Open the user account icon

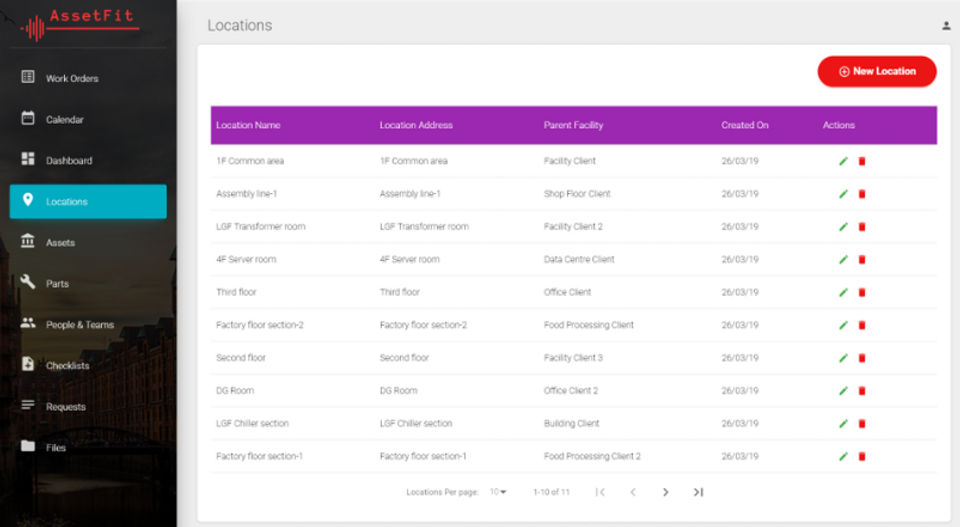[x=946, y=26]
